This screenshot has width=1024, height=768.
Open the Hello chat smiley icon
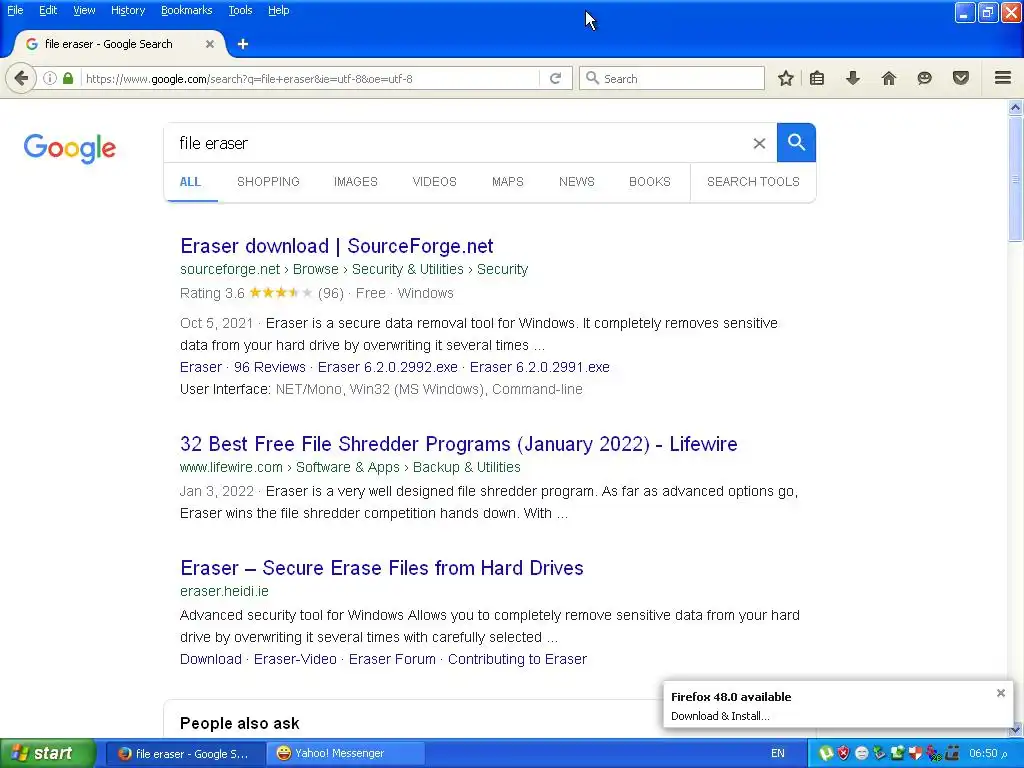(924, 78)
